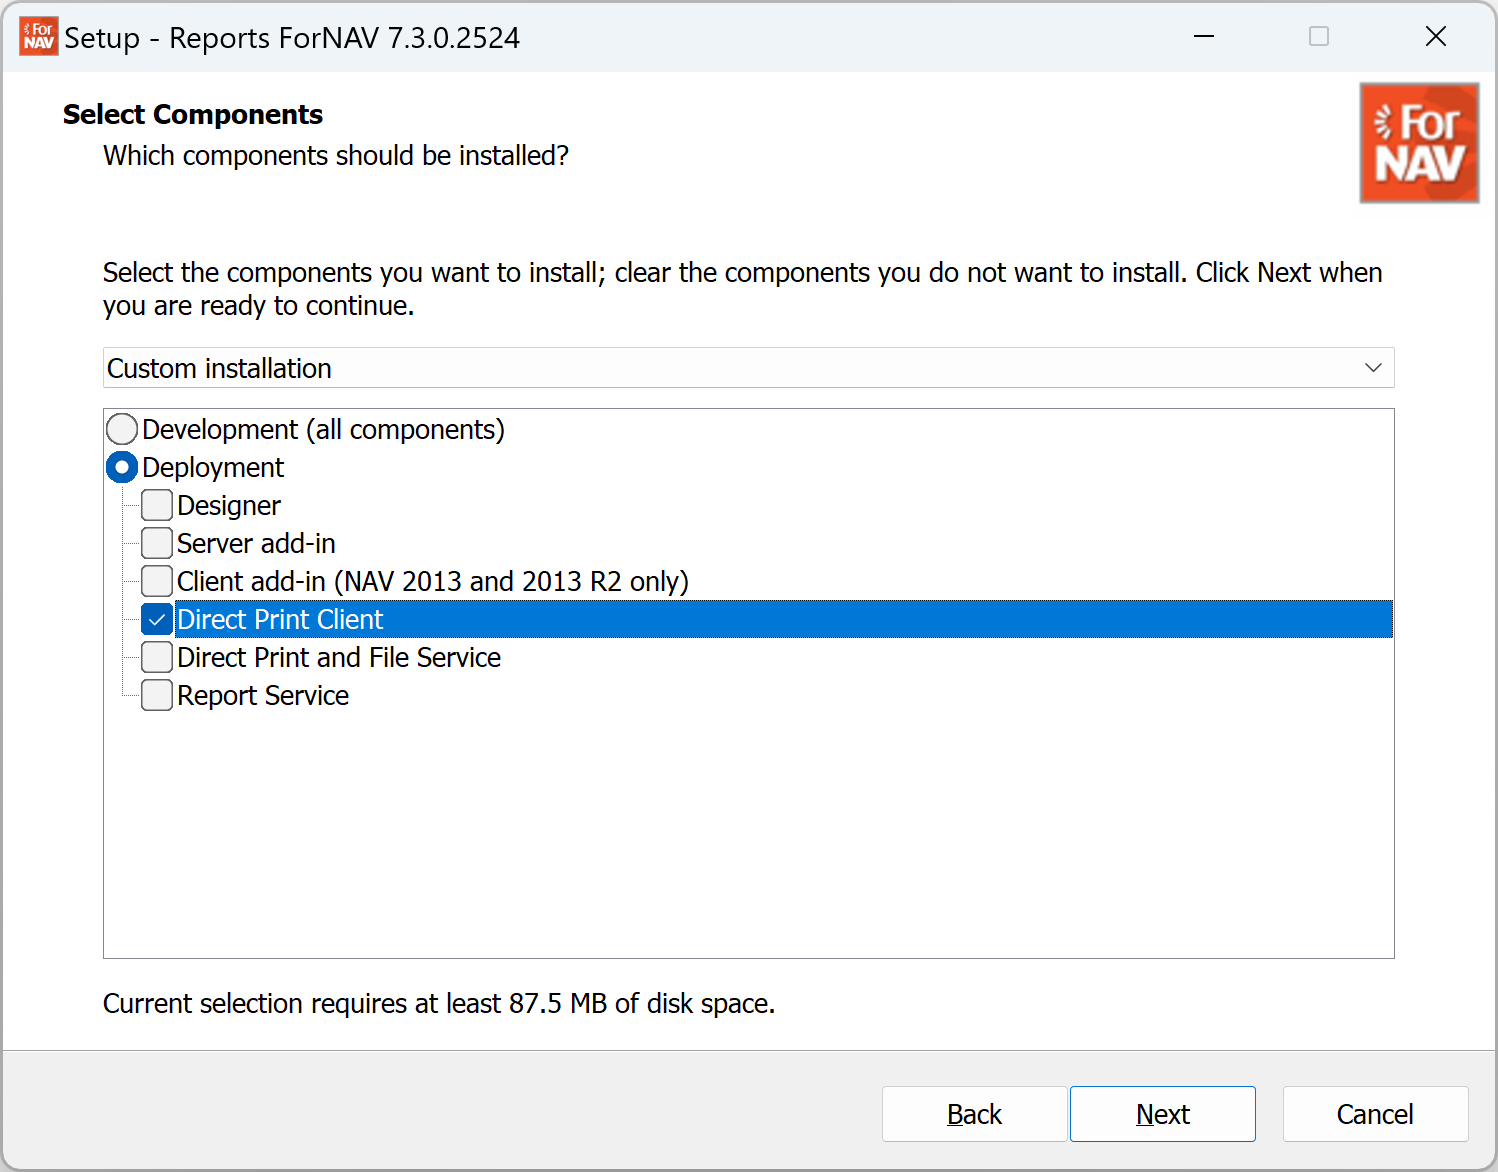Click the Development (all components) label

point(323,429)
